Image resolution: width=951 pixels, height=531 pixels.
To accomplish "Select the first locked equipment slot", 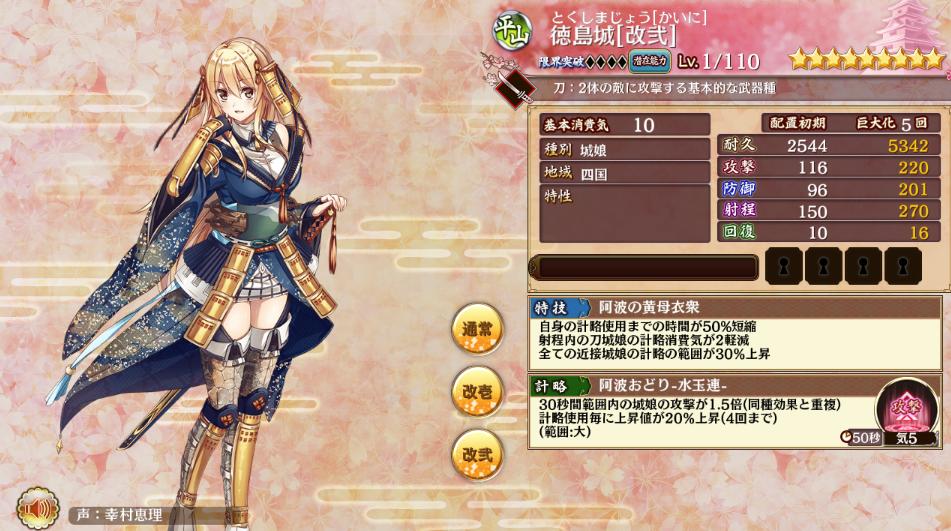I will (784, 266).
